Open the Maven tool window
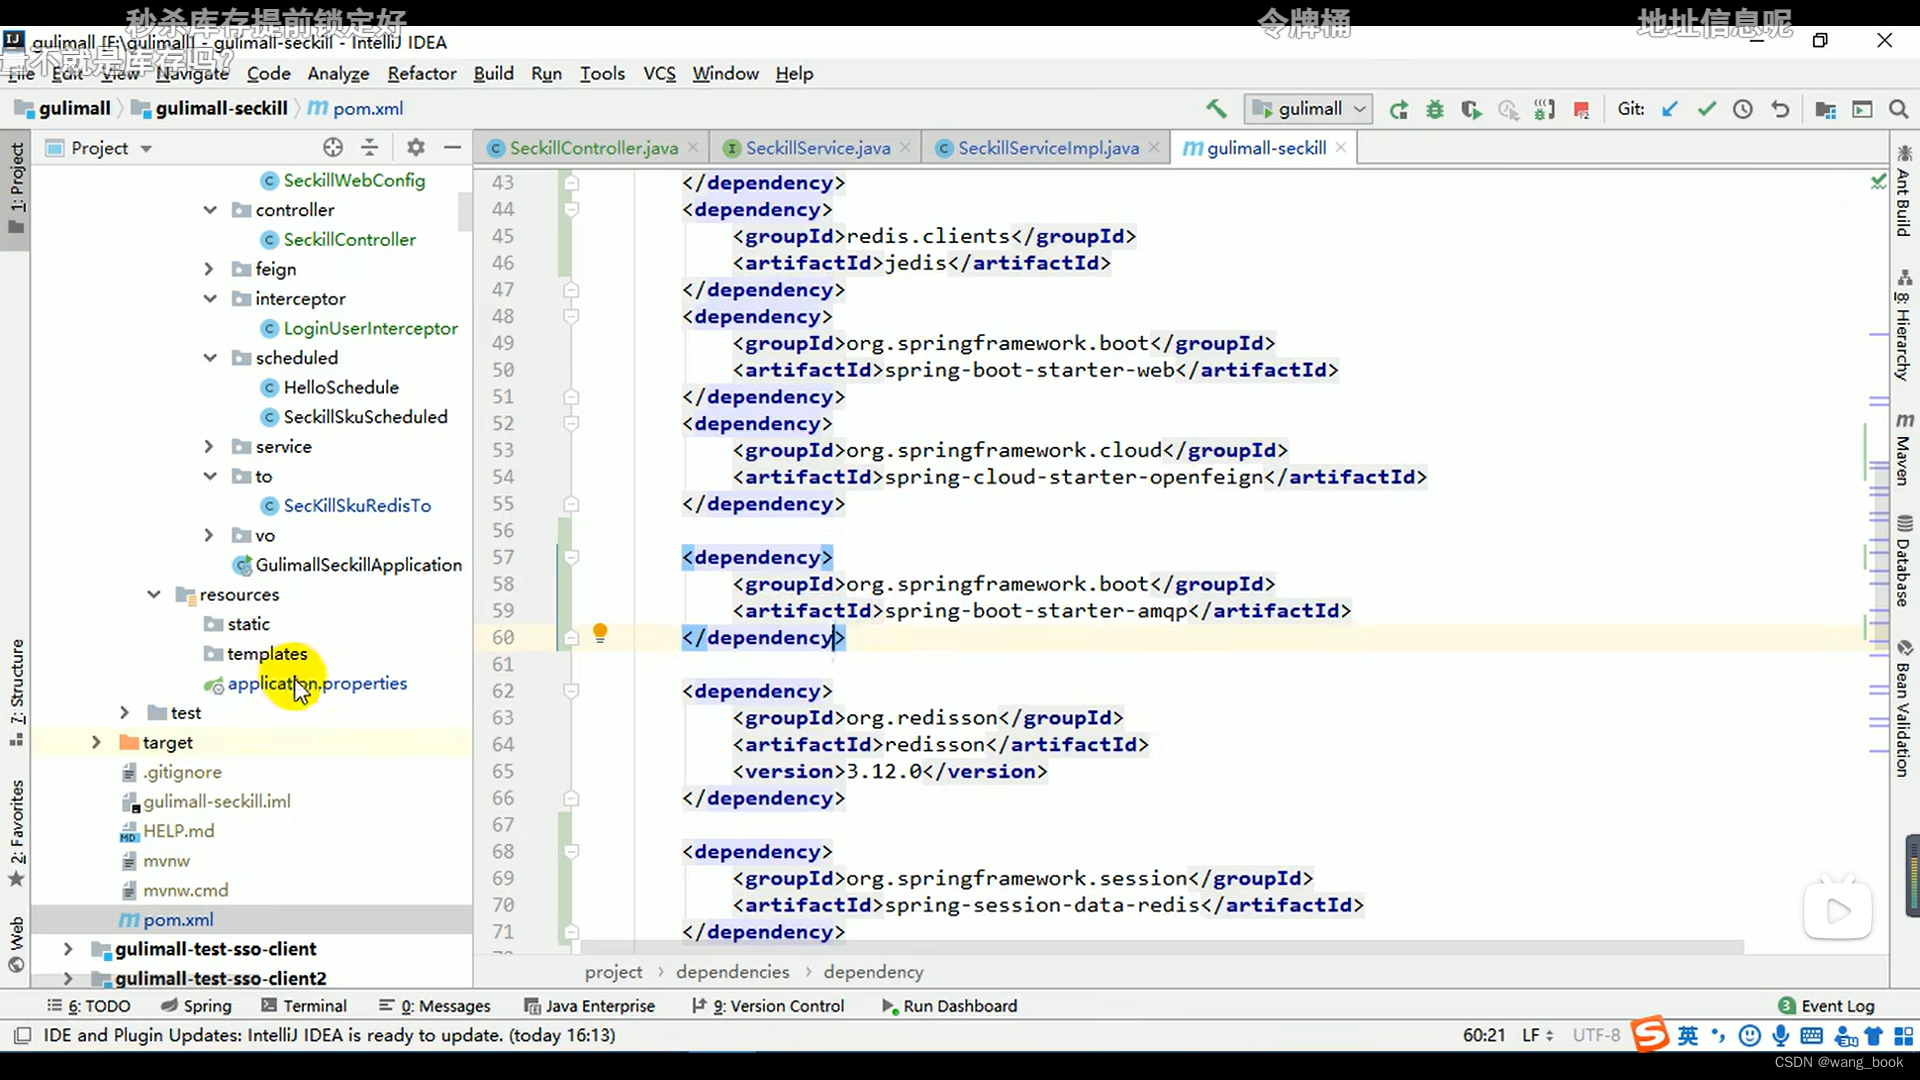Image resolution: width=1920 pixels, height=1080 pixels. coord(1904,448)
